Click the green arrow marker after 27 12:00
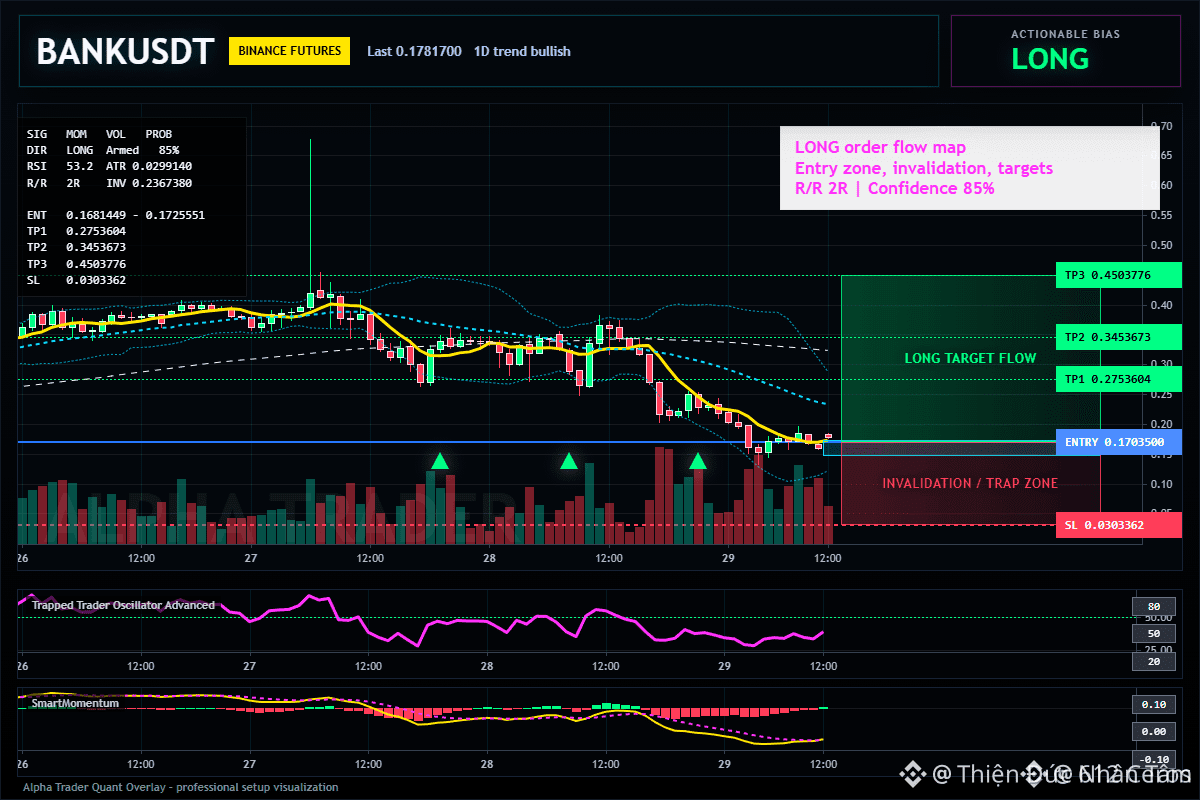The height and width of the screenshot is (800, 1200). (440, 461)
